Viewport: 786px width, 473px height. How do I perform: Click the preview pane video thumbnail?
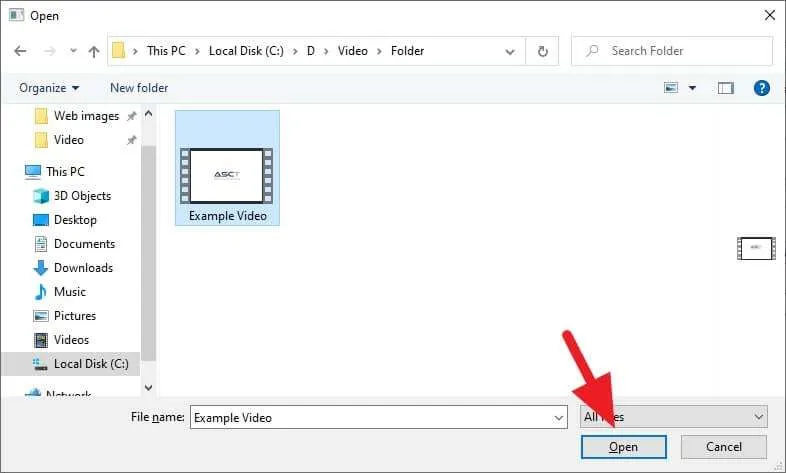coord(756,249)
